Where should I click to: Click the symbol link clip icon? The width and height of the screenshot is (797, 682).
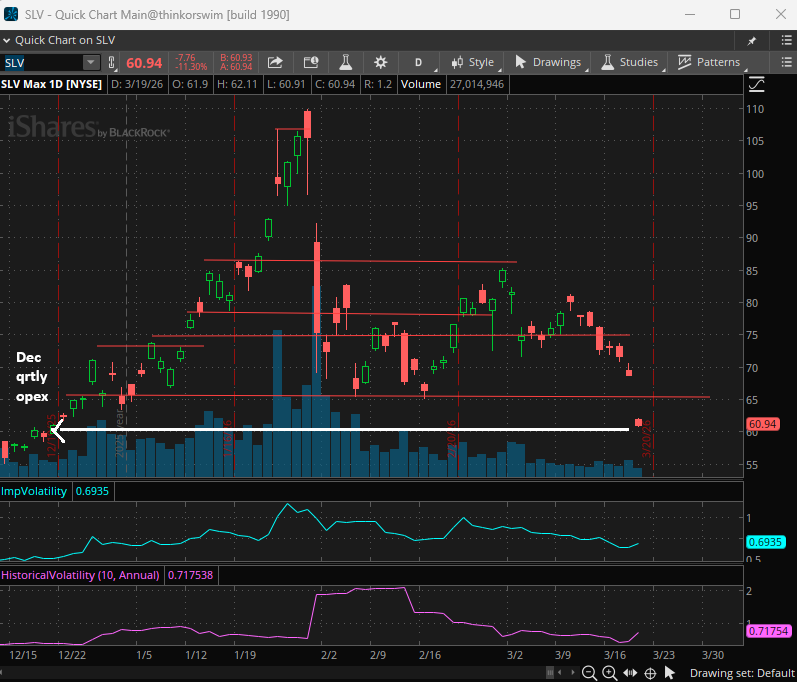112,63
